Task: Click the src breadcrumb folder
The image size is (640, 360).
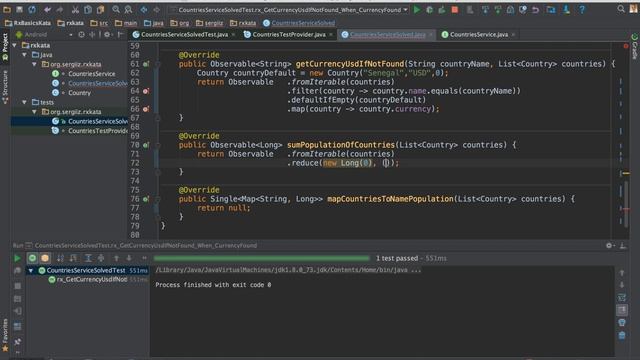Action: pos(99,23)
